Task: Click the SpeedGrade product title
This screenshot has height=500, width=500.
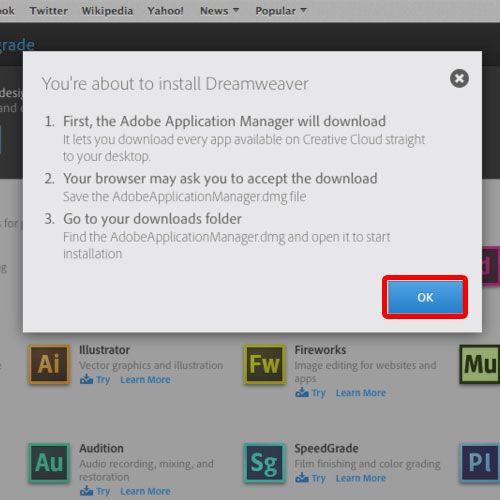Action: point(326,448)
